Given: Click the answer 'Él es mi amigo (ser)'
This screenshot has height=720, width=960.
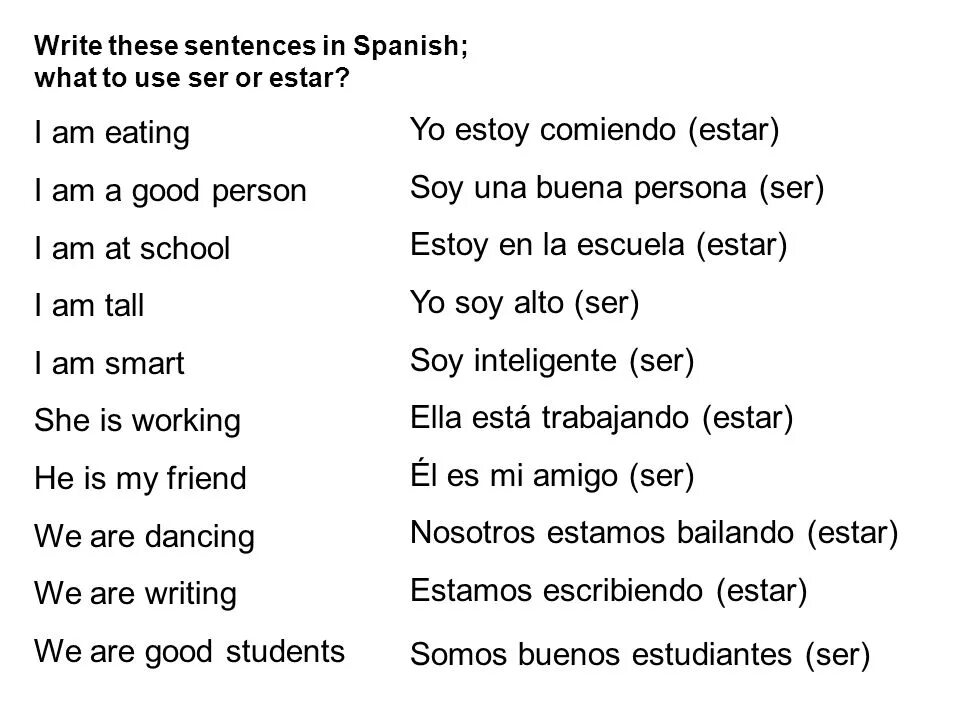Looking at the screenshot, I should pos(552,475).
